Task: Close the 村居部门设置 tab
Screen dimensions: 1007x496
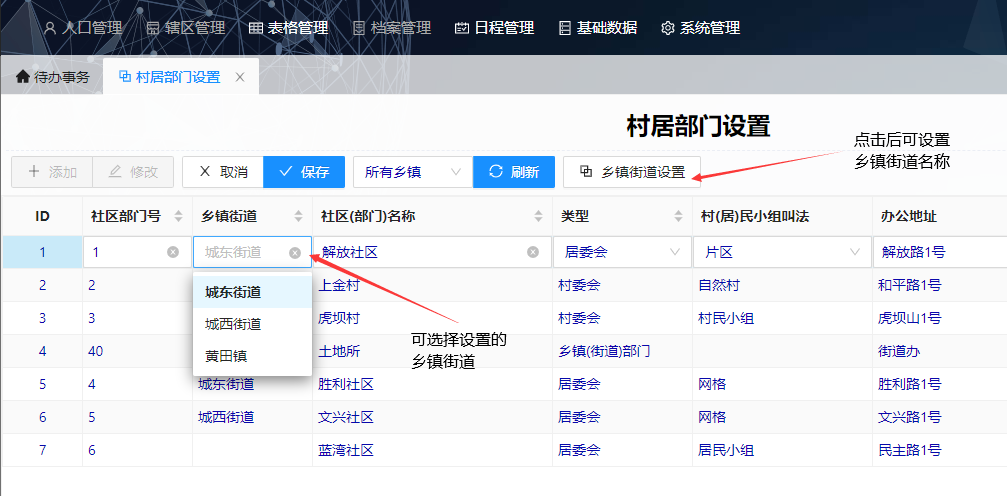Action: point(240,77)
